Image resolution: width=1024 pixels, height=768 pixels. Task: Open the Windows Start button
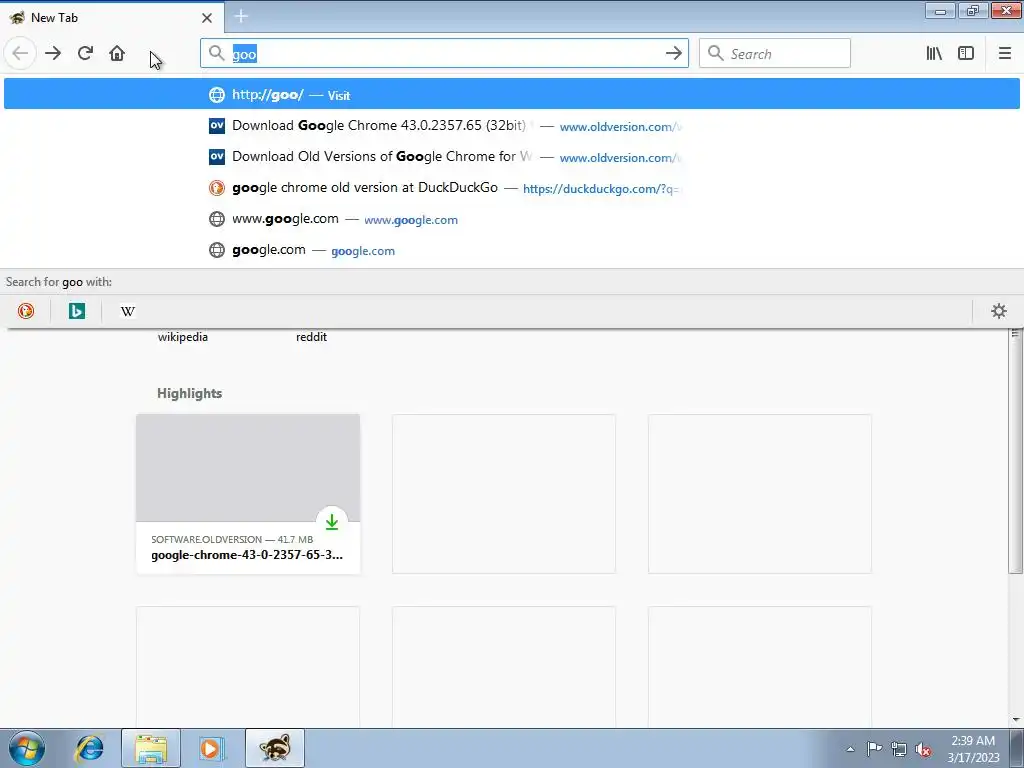tap(27, 748)
